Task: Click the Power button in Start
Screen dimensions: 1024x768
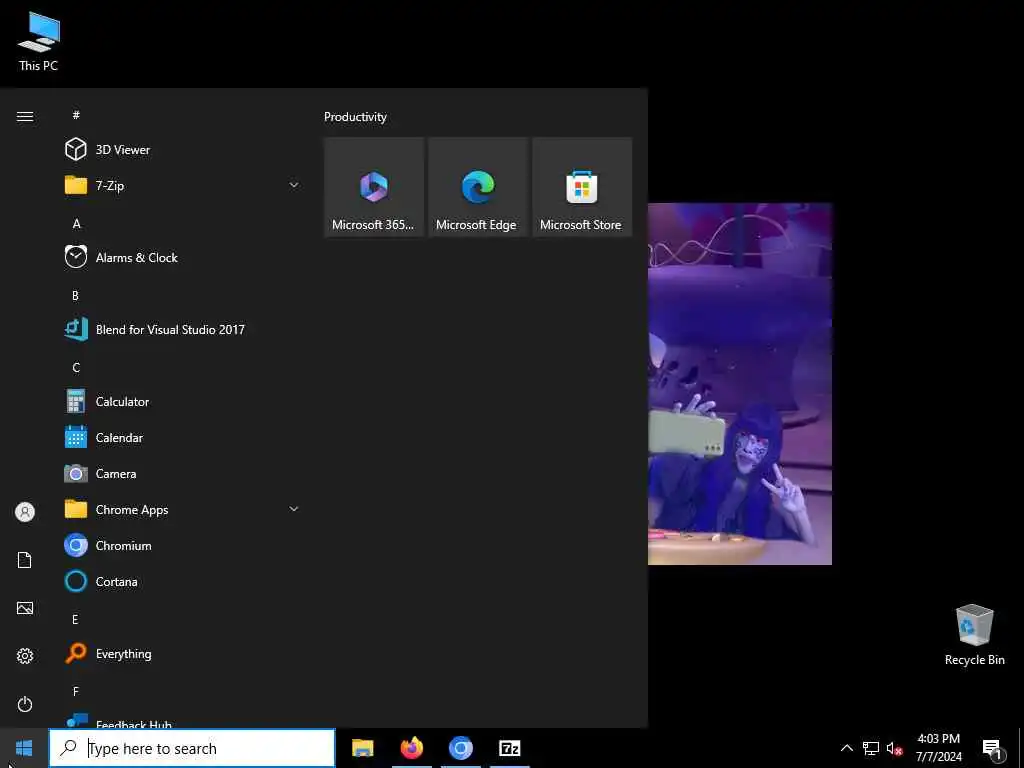Action: point(25,704)
